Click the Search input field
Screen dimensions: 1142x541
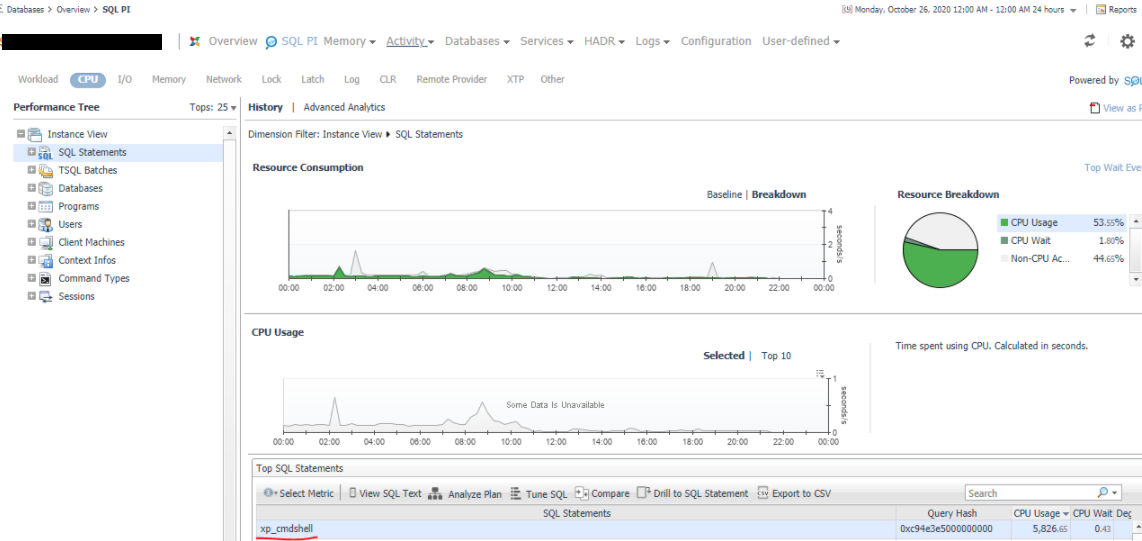coord(1030,493)
